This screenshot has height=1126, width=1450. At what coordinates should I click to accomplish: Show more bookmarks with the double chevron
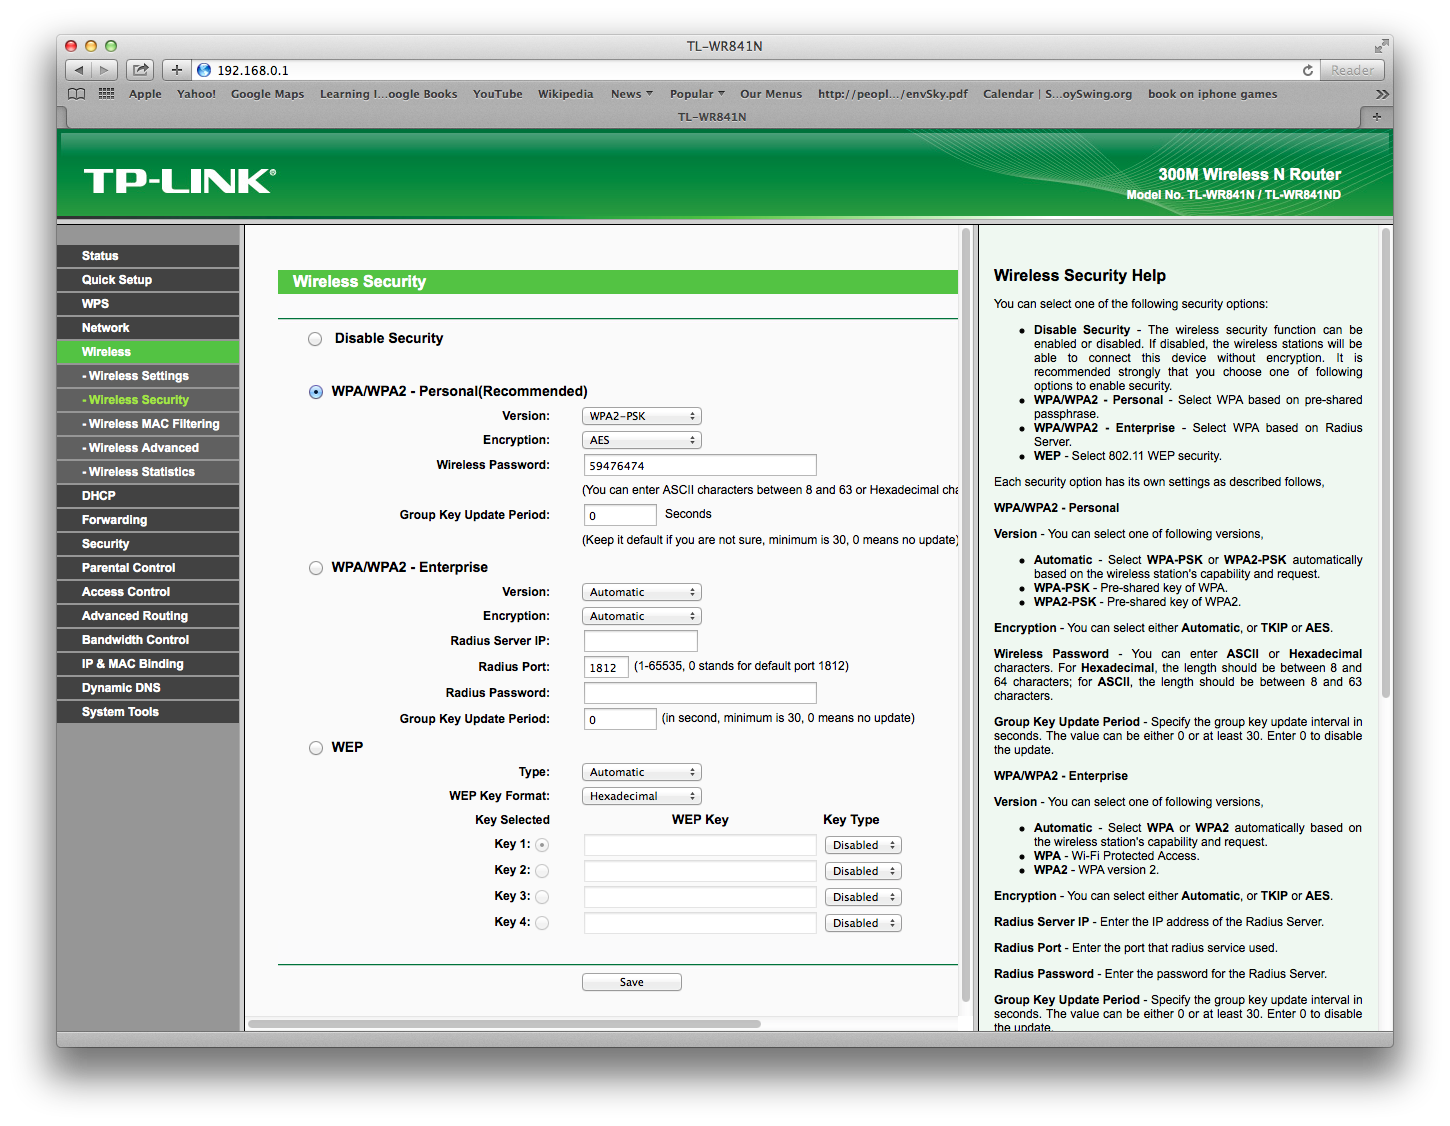click(1382, 94)
